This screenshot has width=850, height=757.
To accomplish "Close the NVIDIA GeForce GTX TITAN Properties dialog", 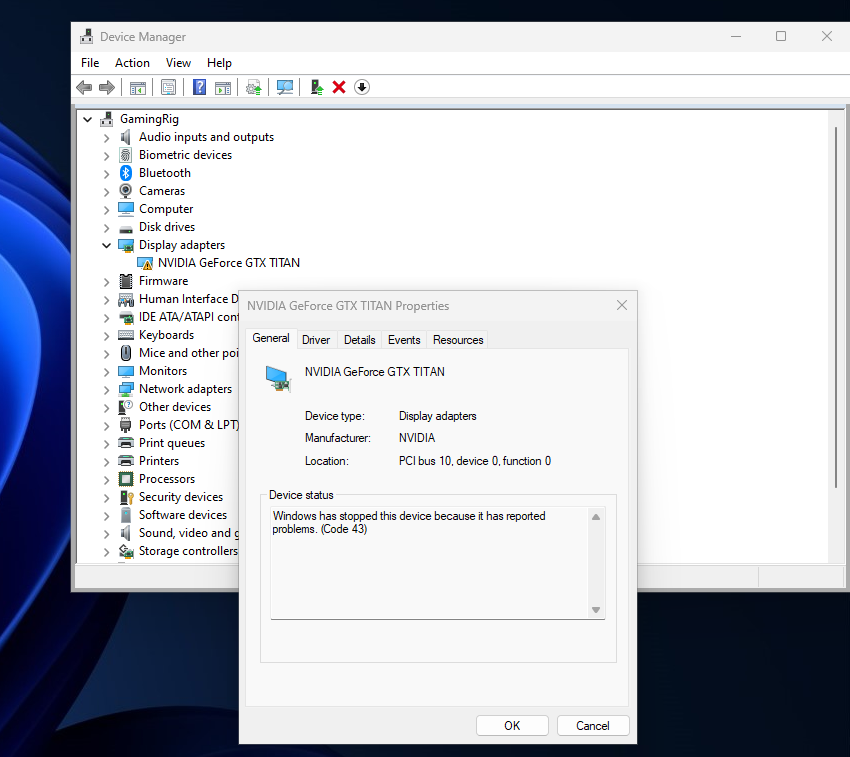I will coord(622,305).
